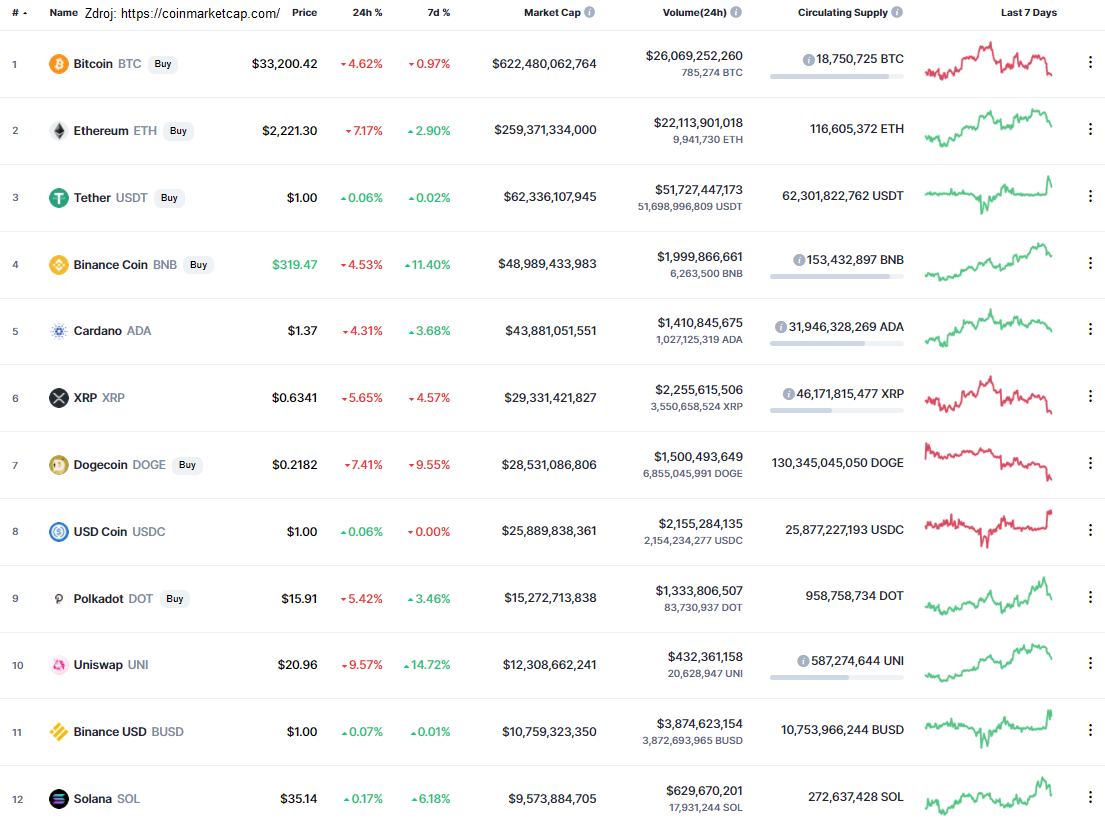Open three-dot options for Dogecoin row

tap(1090, 464)
